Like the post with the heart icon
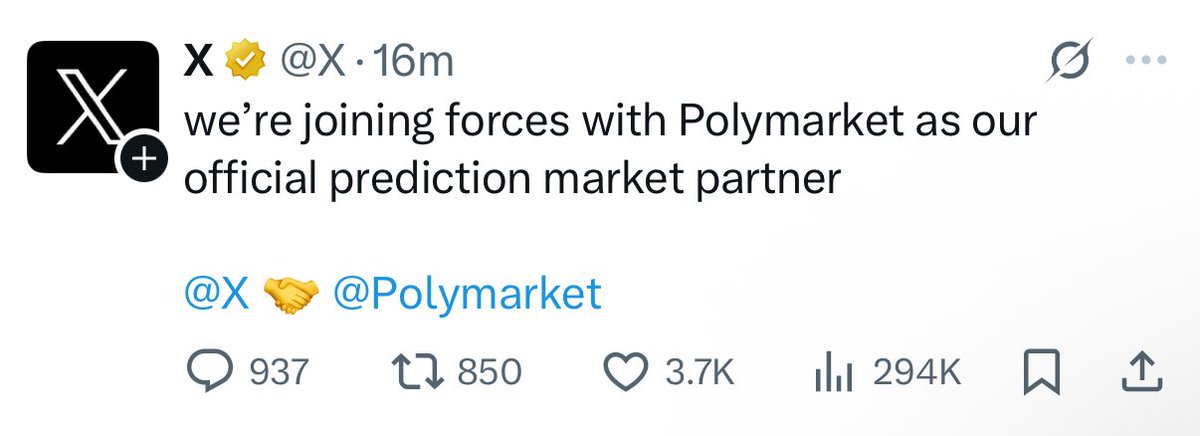1200x436 pixels. coord(631,373)
